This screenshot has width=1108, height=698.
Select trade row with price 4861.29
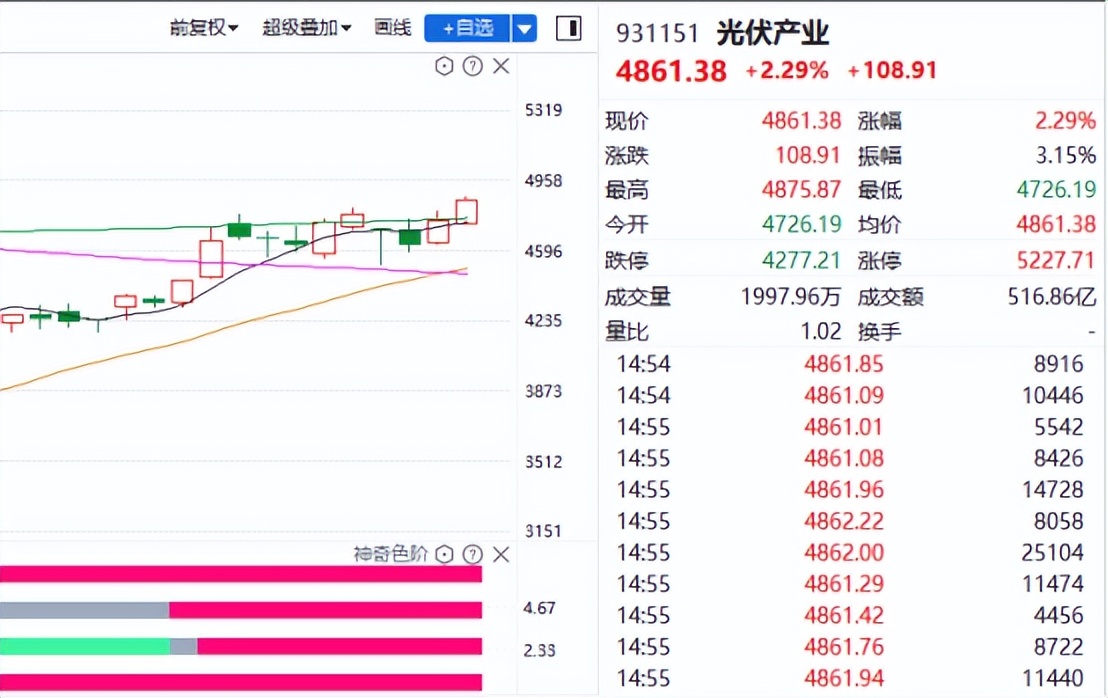pos(849,584)
